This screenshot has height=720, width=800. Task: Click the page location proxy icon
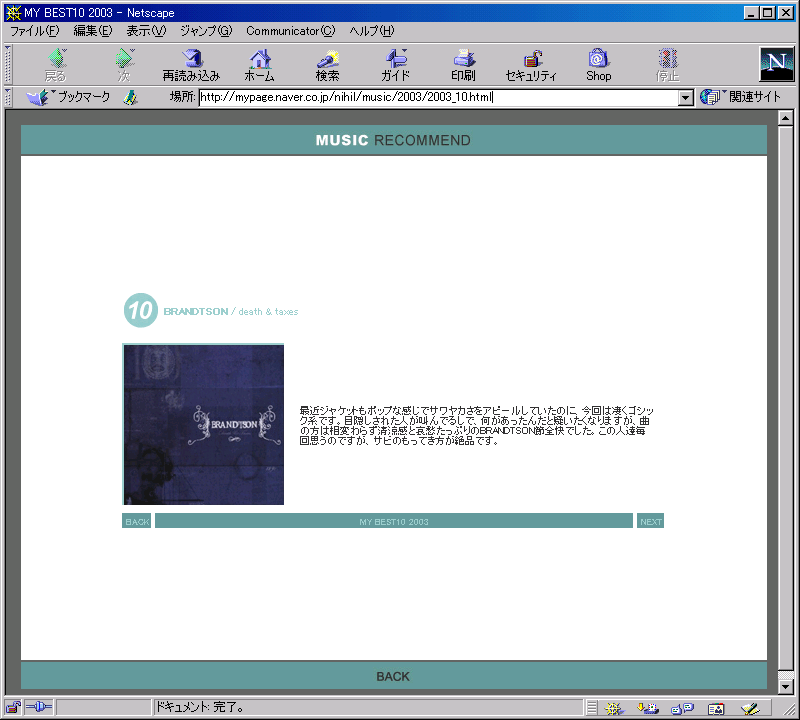coord(131,97)
